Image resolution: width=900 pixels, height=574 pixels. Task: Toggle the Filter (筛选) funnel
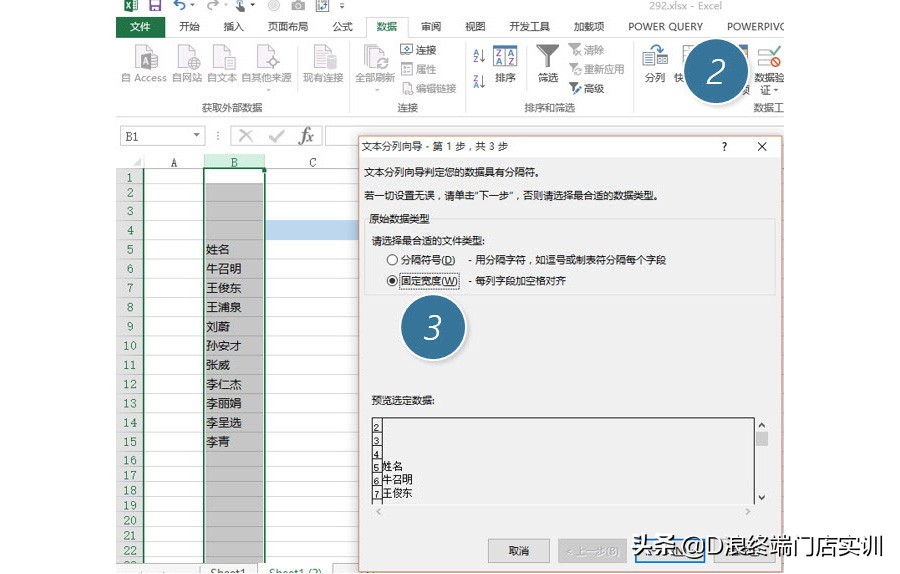tap(548, 64)
